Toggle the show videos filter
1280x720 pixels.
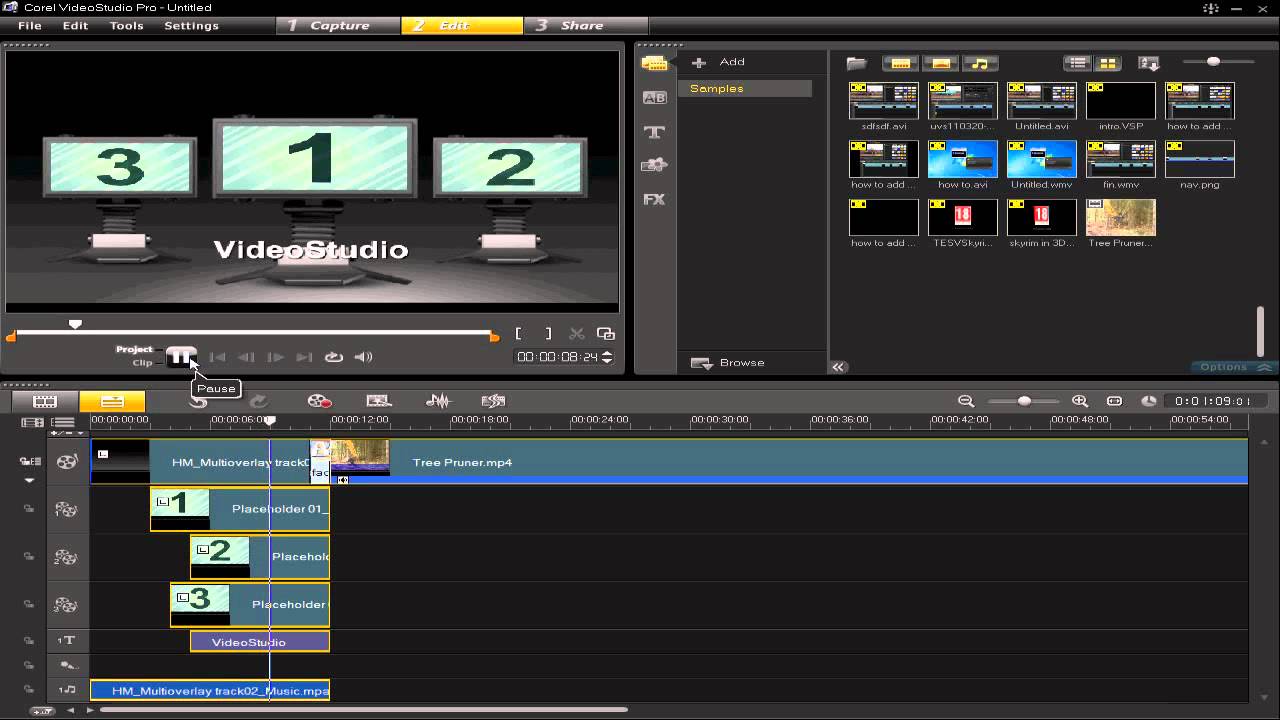[x=900, y=63]
